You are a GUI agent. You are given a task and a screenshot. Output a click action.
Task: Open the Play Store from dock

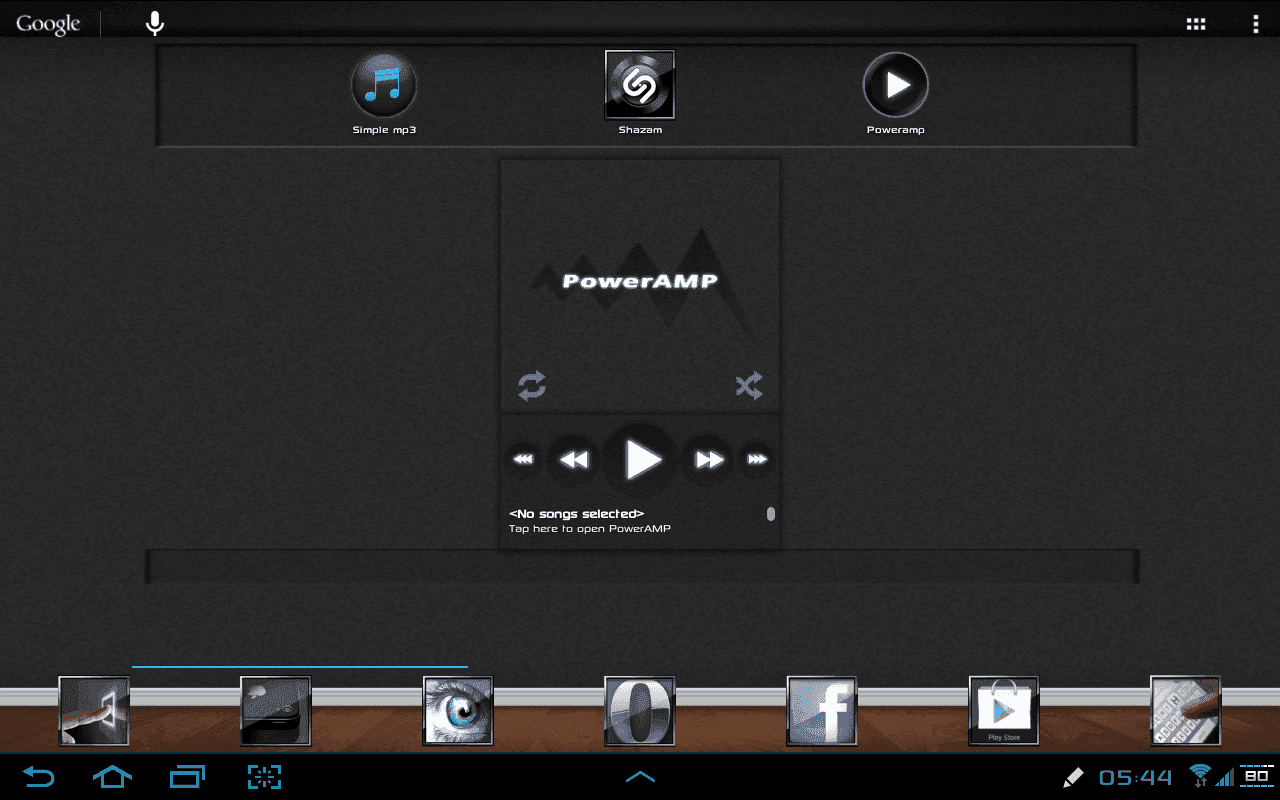point(1004,711)
